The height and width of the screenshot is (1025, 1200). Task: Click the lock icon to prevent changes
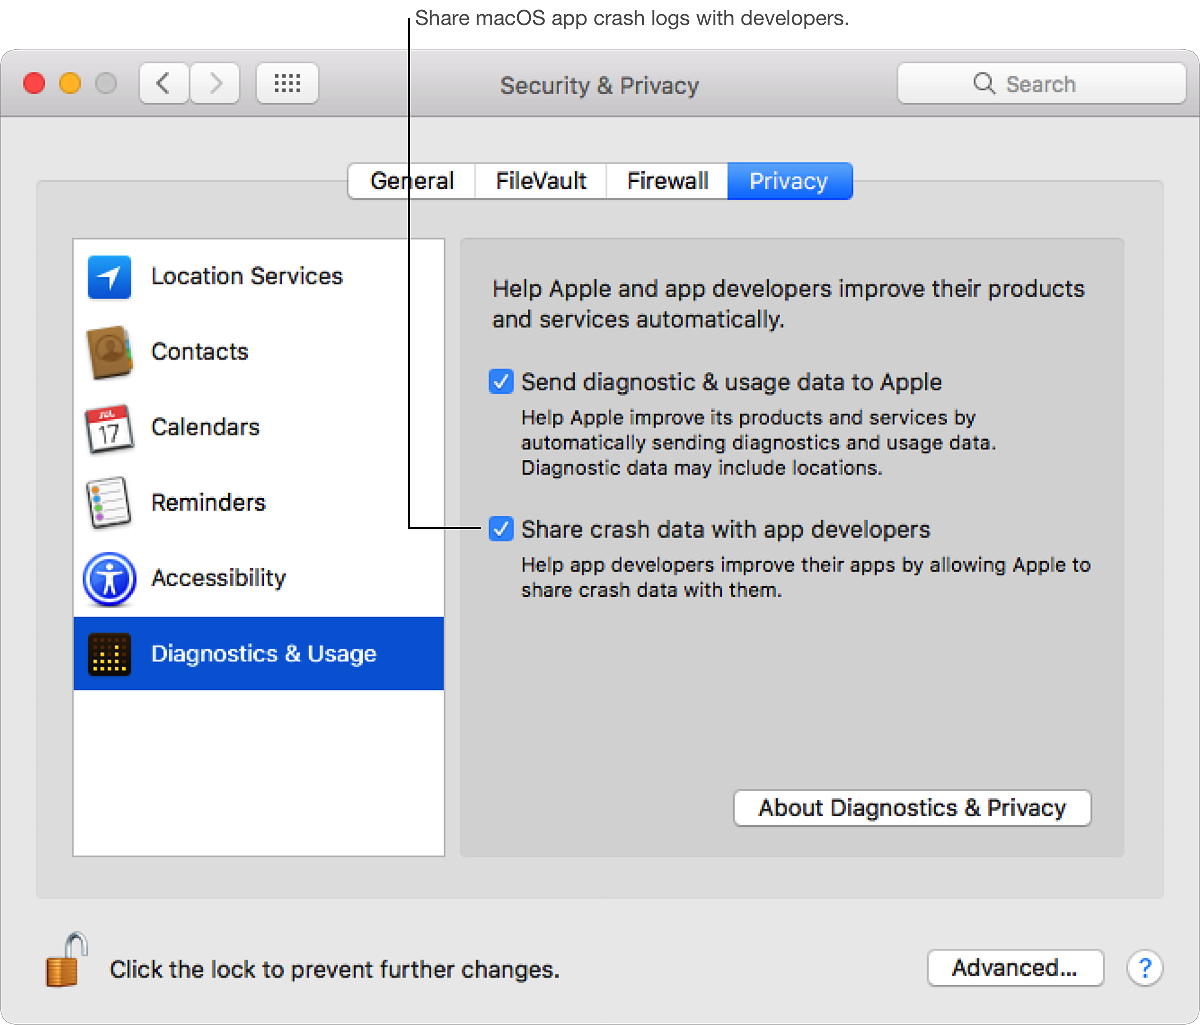pyautogui.click(x=66, y=960)
